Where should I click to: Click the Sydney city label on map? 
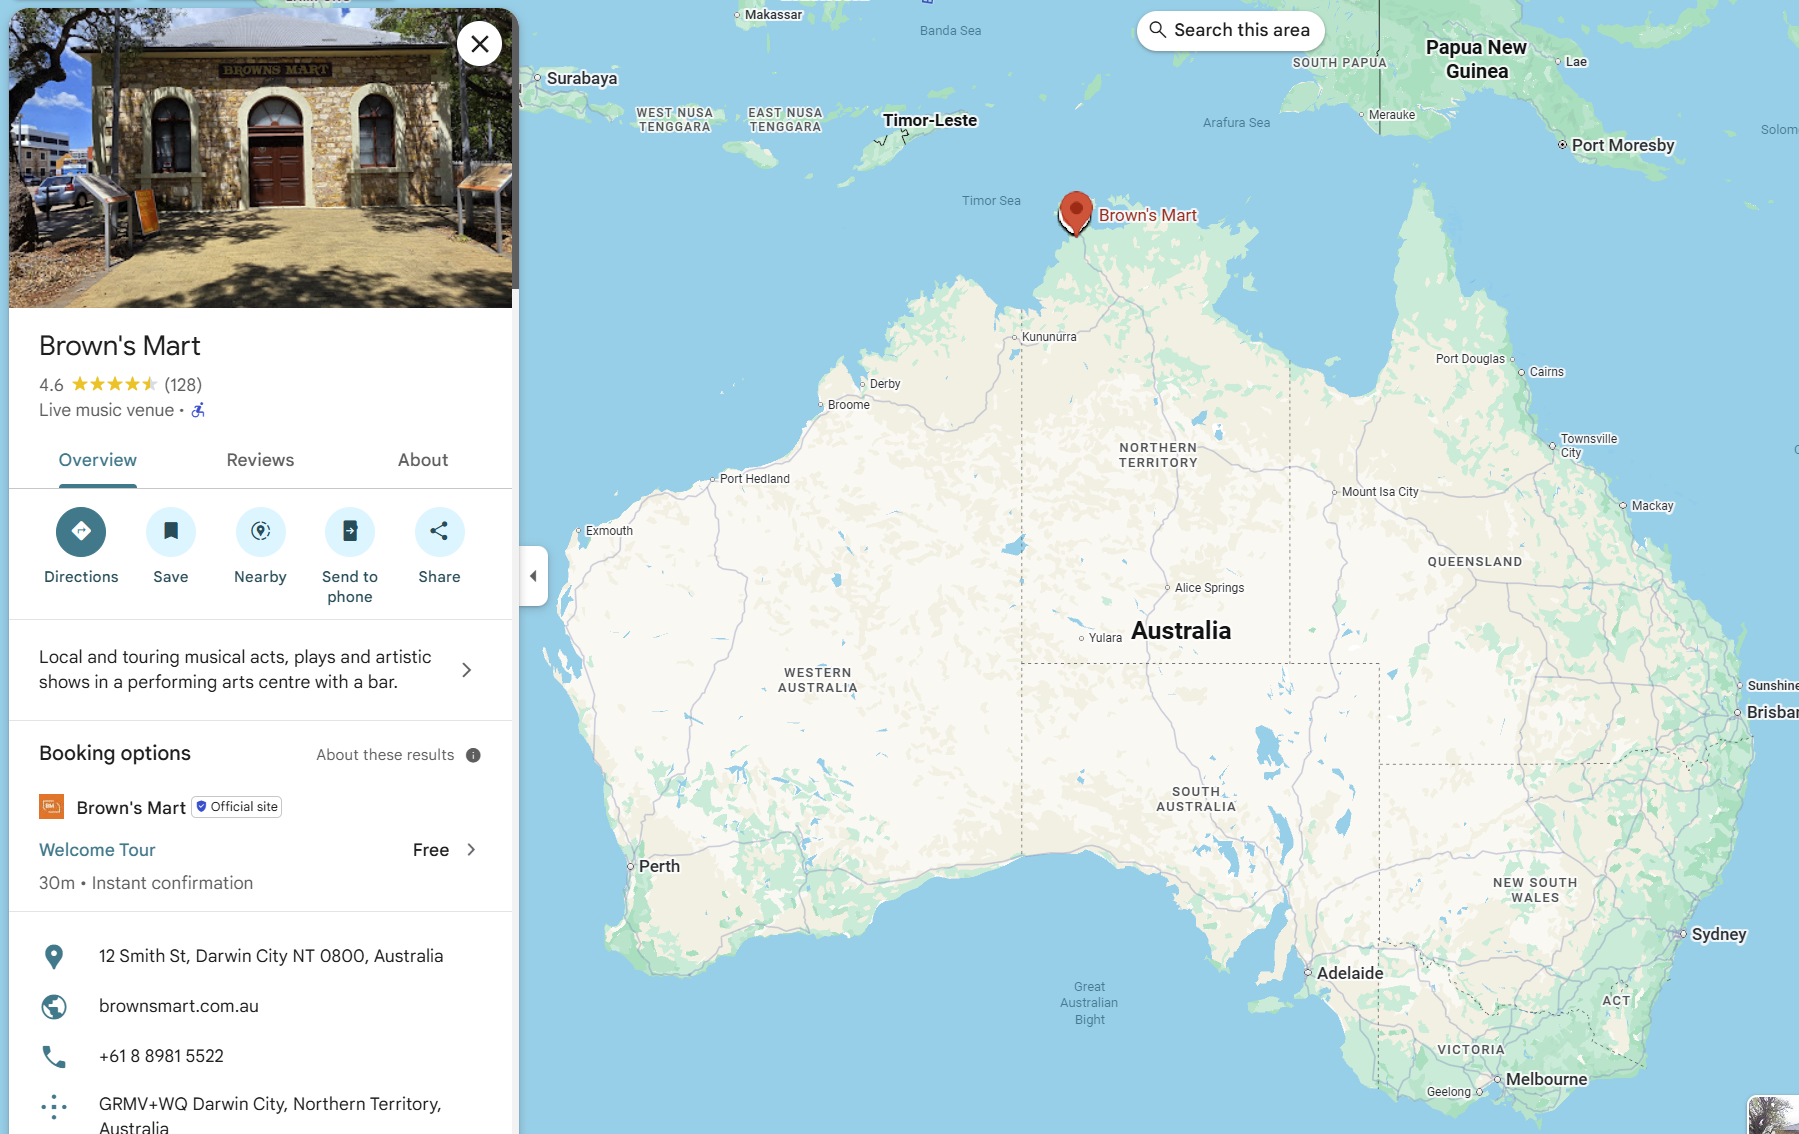pos(1719,934)
